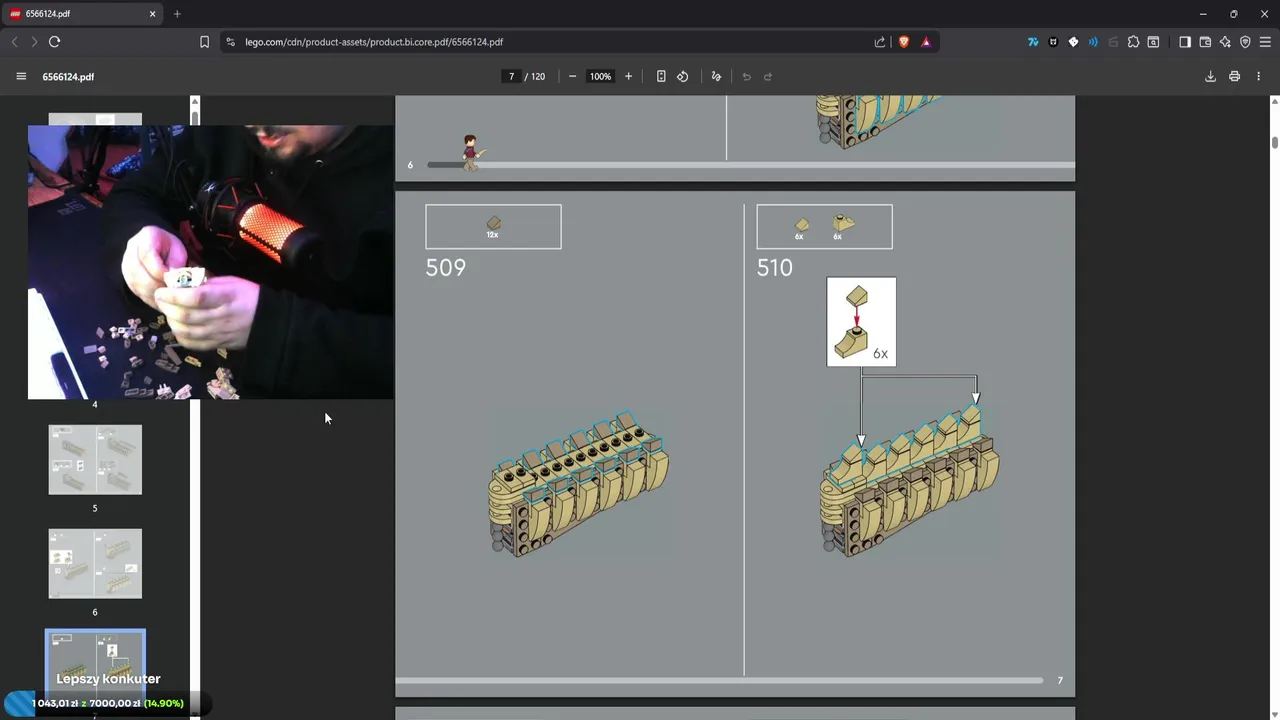Zoom in the PDF with the plus button
Image resolution: width=1280 pixels, height=720 pixels.
(628, 76)
